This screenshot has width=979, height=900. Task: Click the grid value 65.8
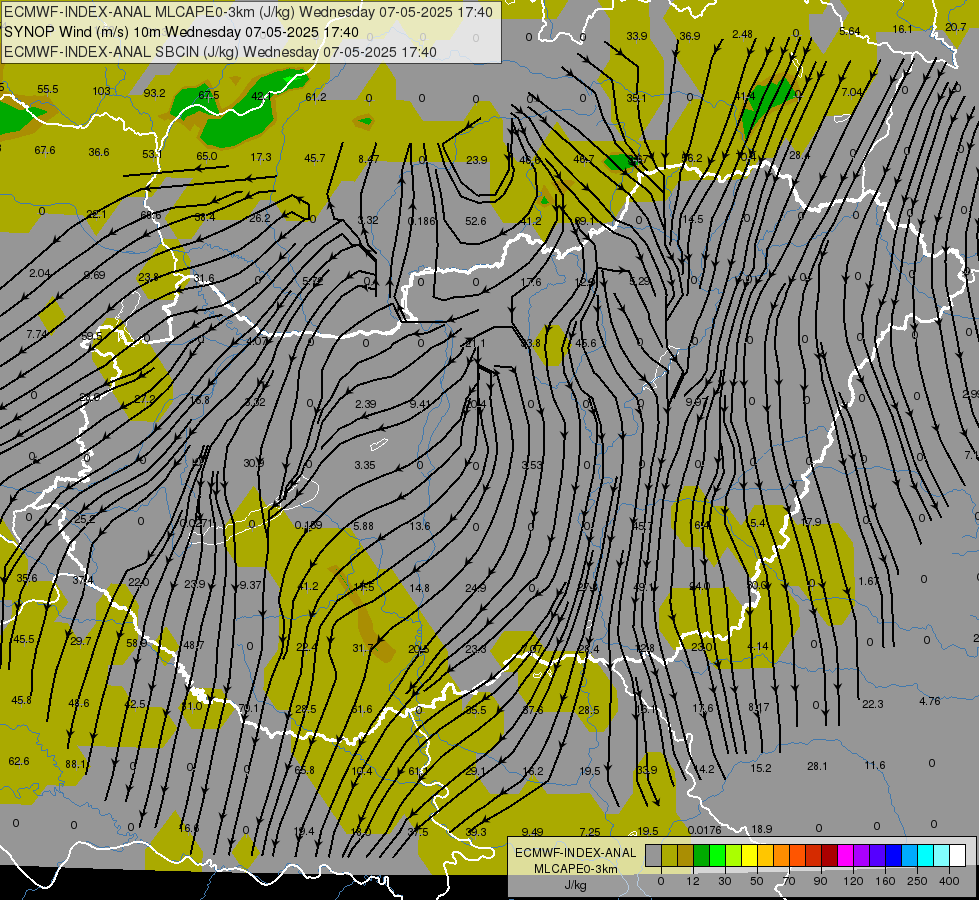[304, 770]
